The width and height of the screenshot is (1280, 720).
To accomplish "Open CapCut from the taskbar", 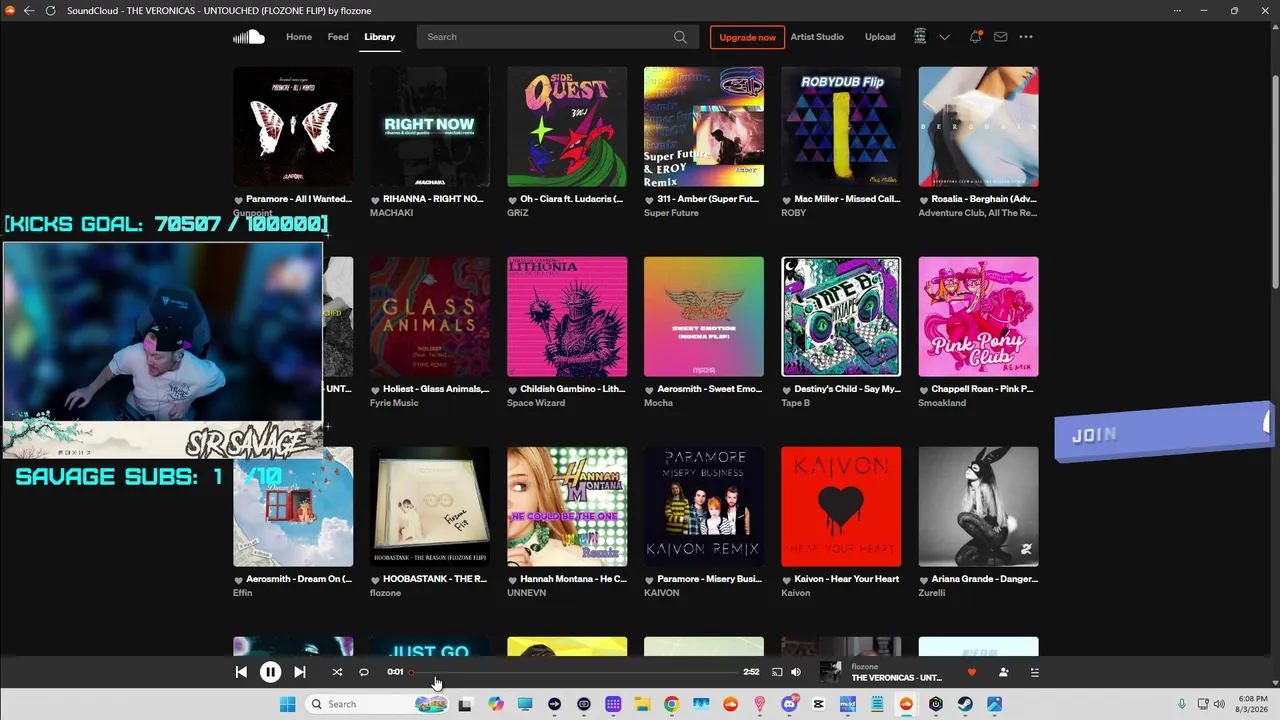I will [x=818, y=704].
